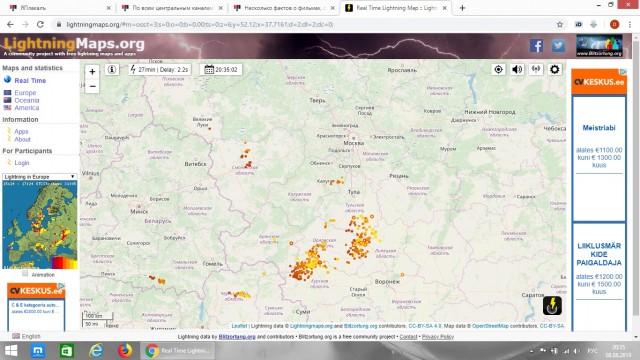
Task: Open About link in sidebar
Action: (22, 139)
